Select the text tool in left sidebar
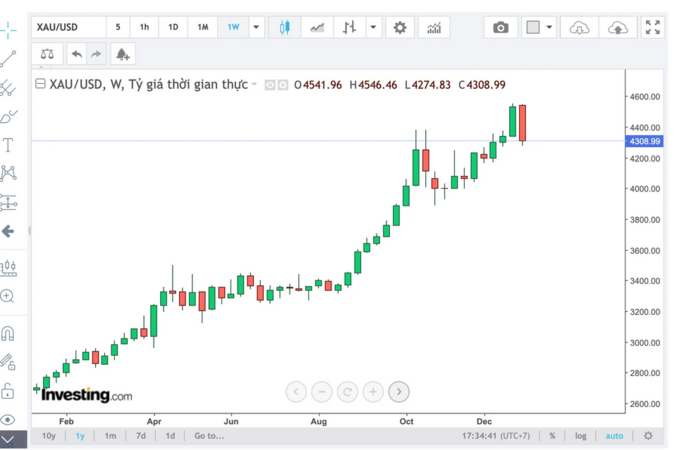677x450 pixels. 9,145
